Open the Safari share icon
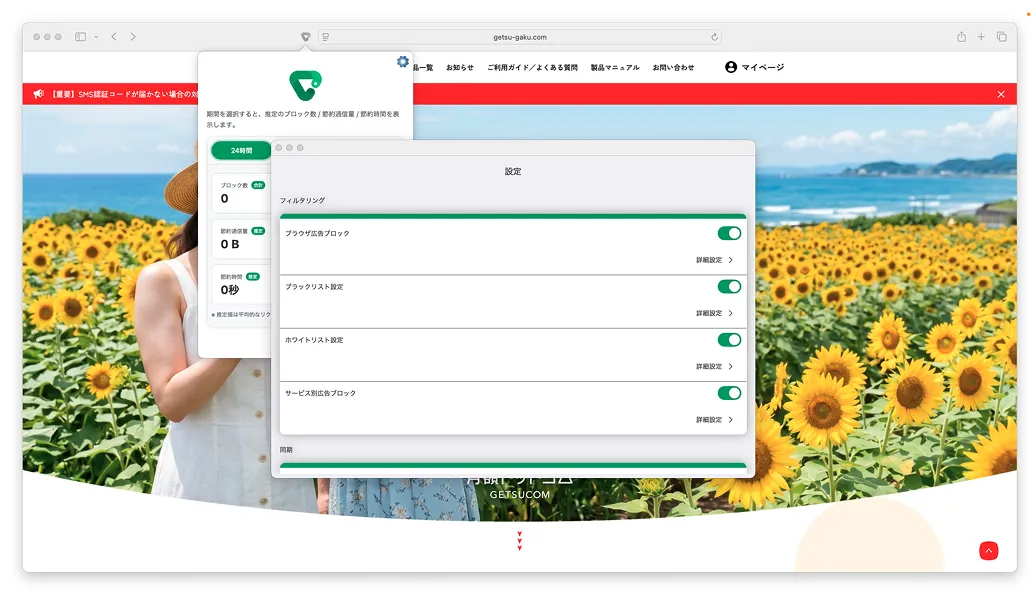This screenshot has width=1033, height=602. tap(961, 37)
